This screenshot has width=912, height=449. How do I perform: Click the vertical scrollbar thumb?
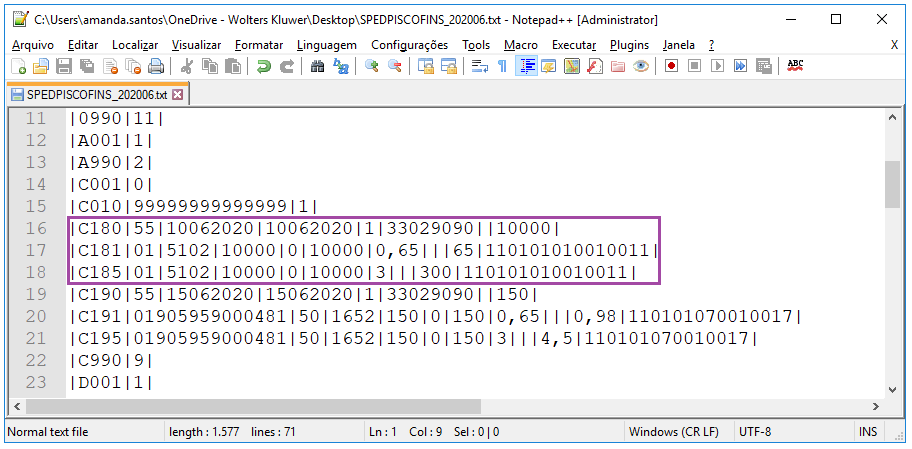point(892,183)
